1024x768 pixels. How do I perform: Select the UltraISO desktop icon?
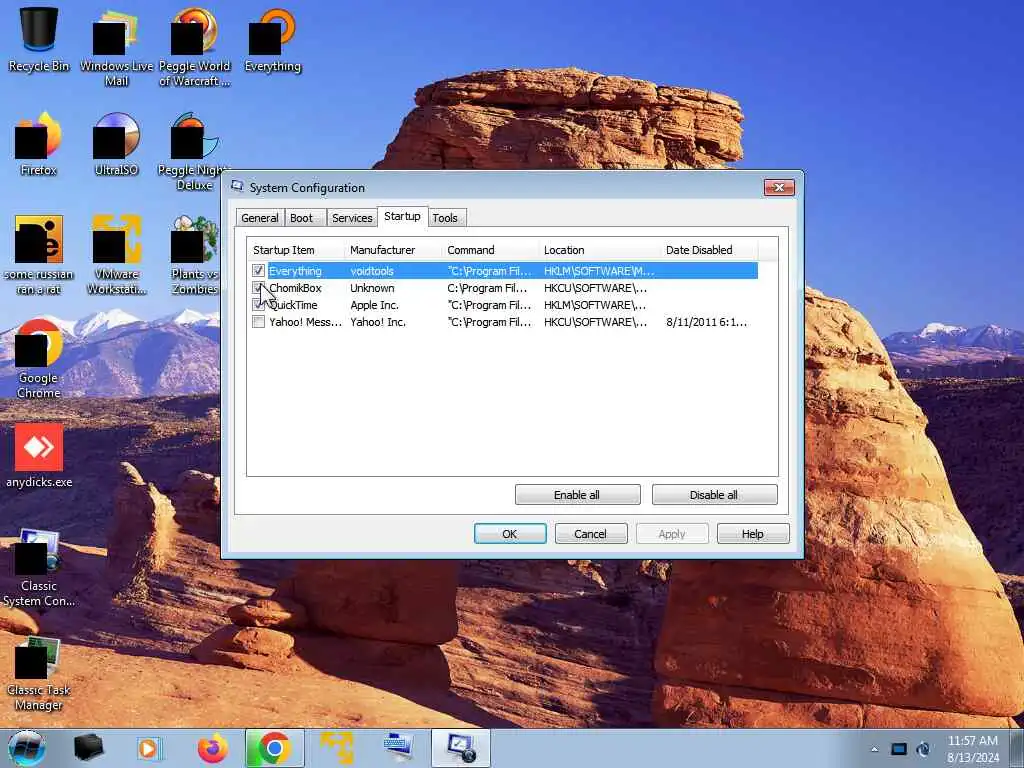tap(116, 142)
